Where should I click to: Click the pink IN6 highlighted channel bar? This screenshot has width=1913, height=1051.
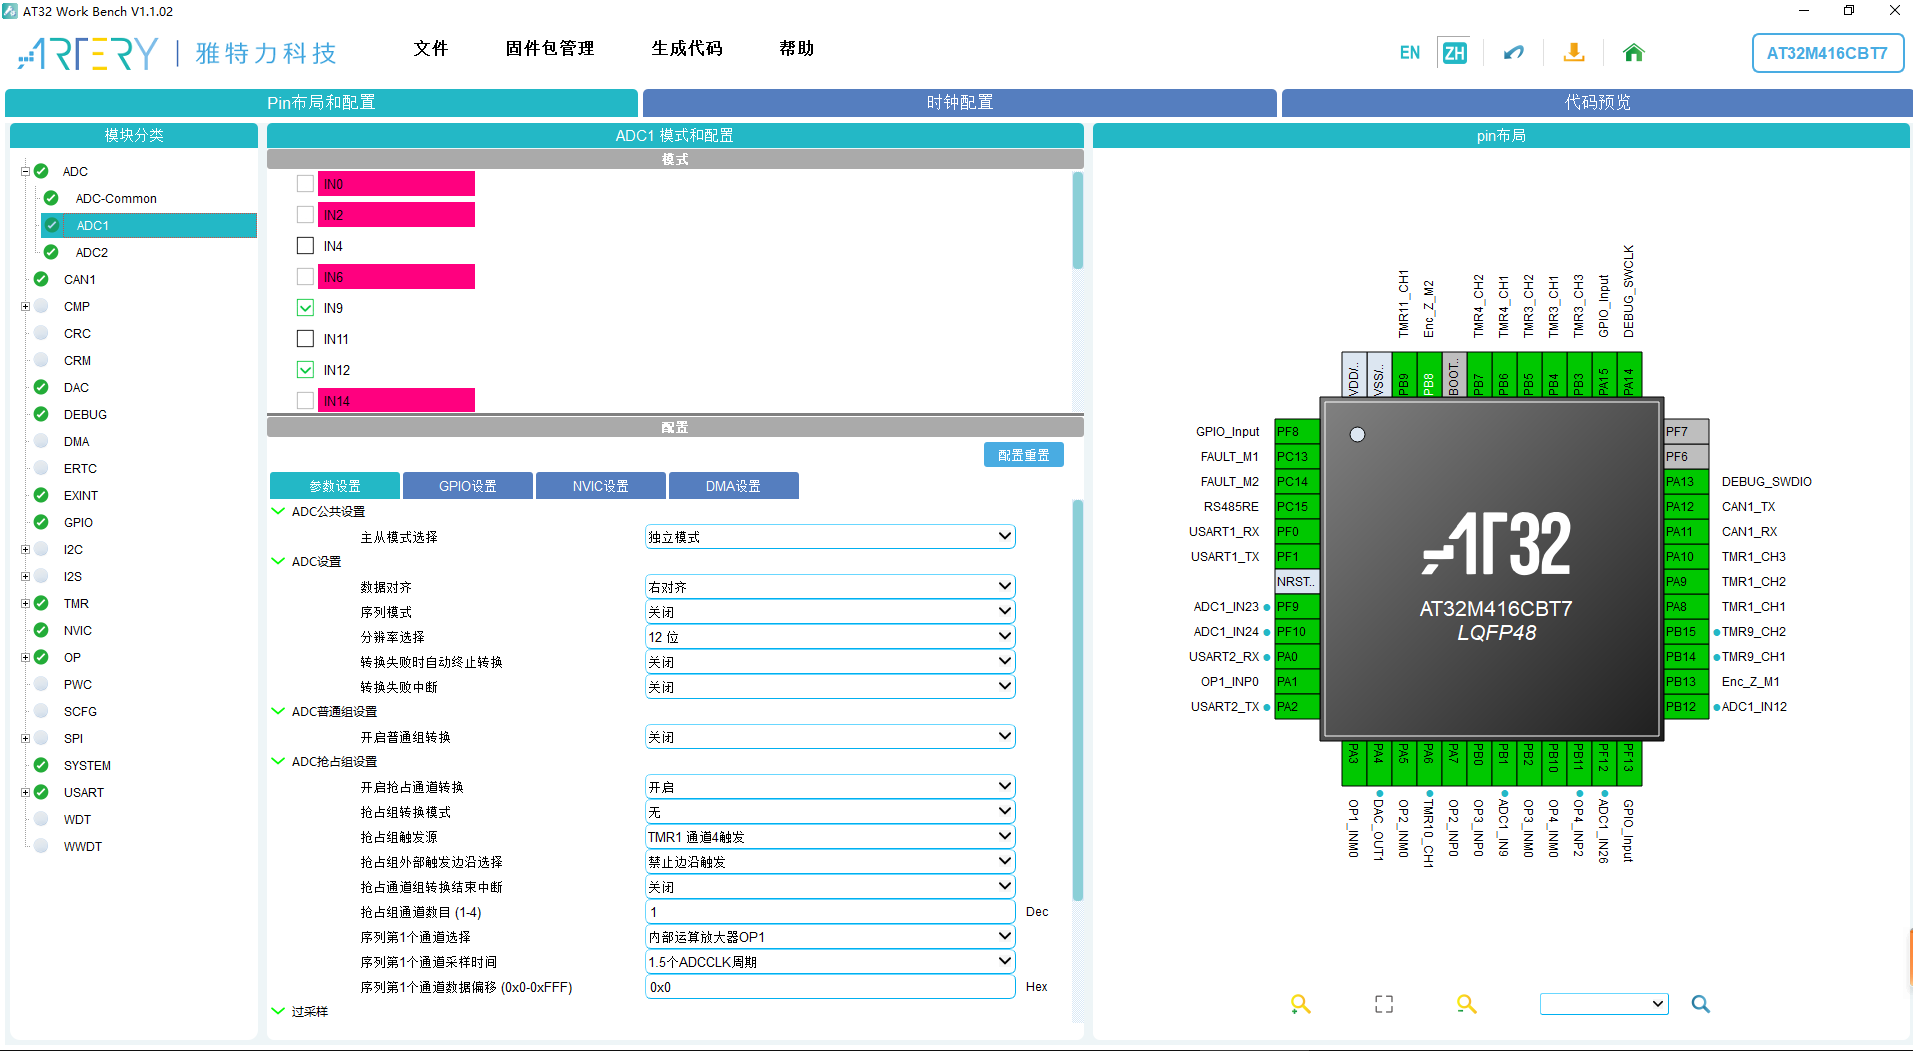pyautogui.click(x=397, y=277)
